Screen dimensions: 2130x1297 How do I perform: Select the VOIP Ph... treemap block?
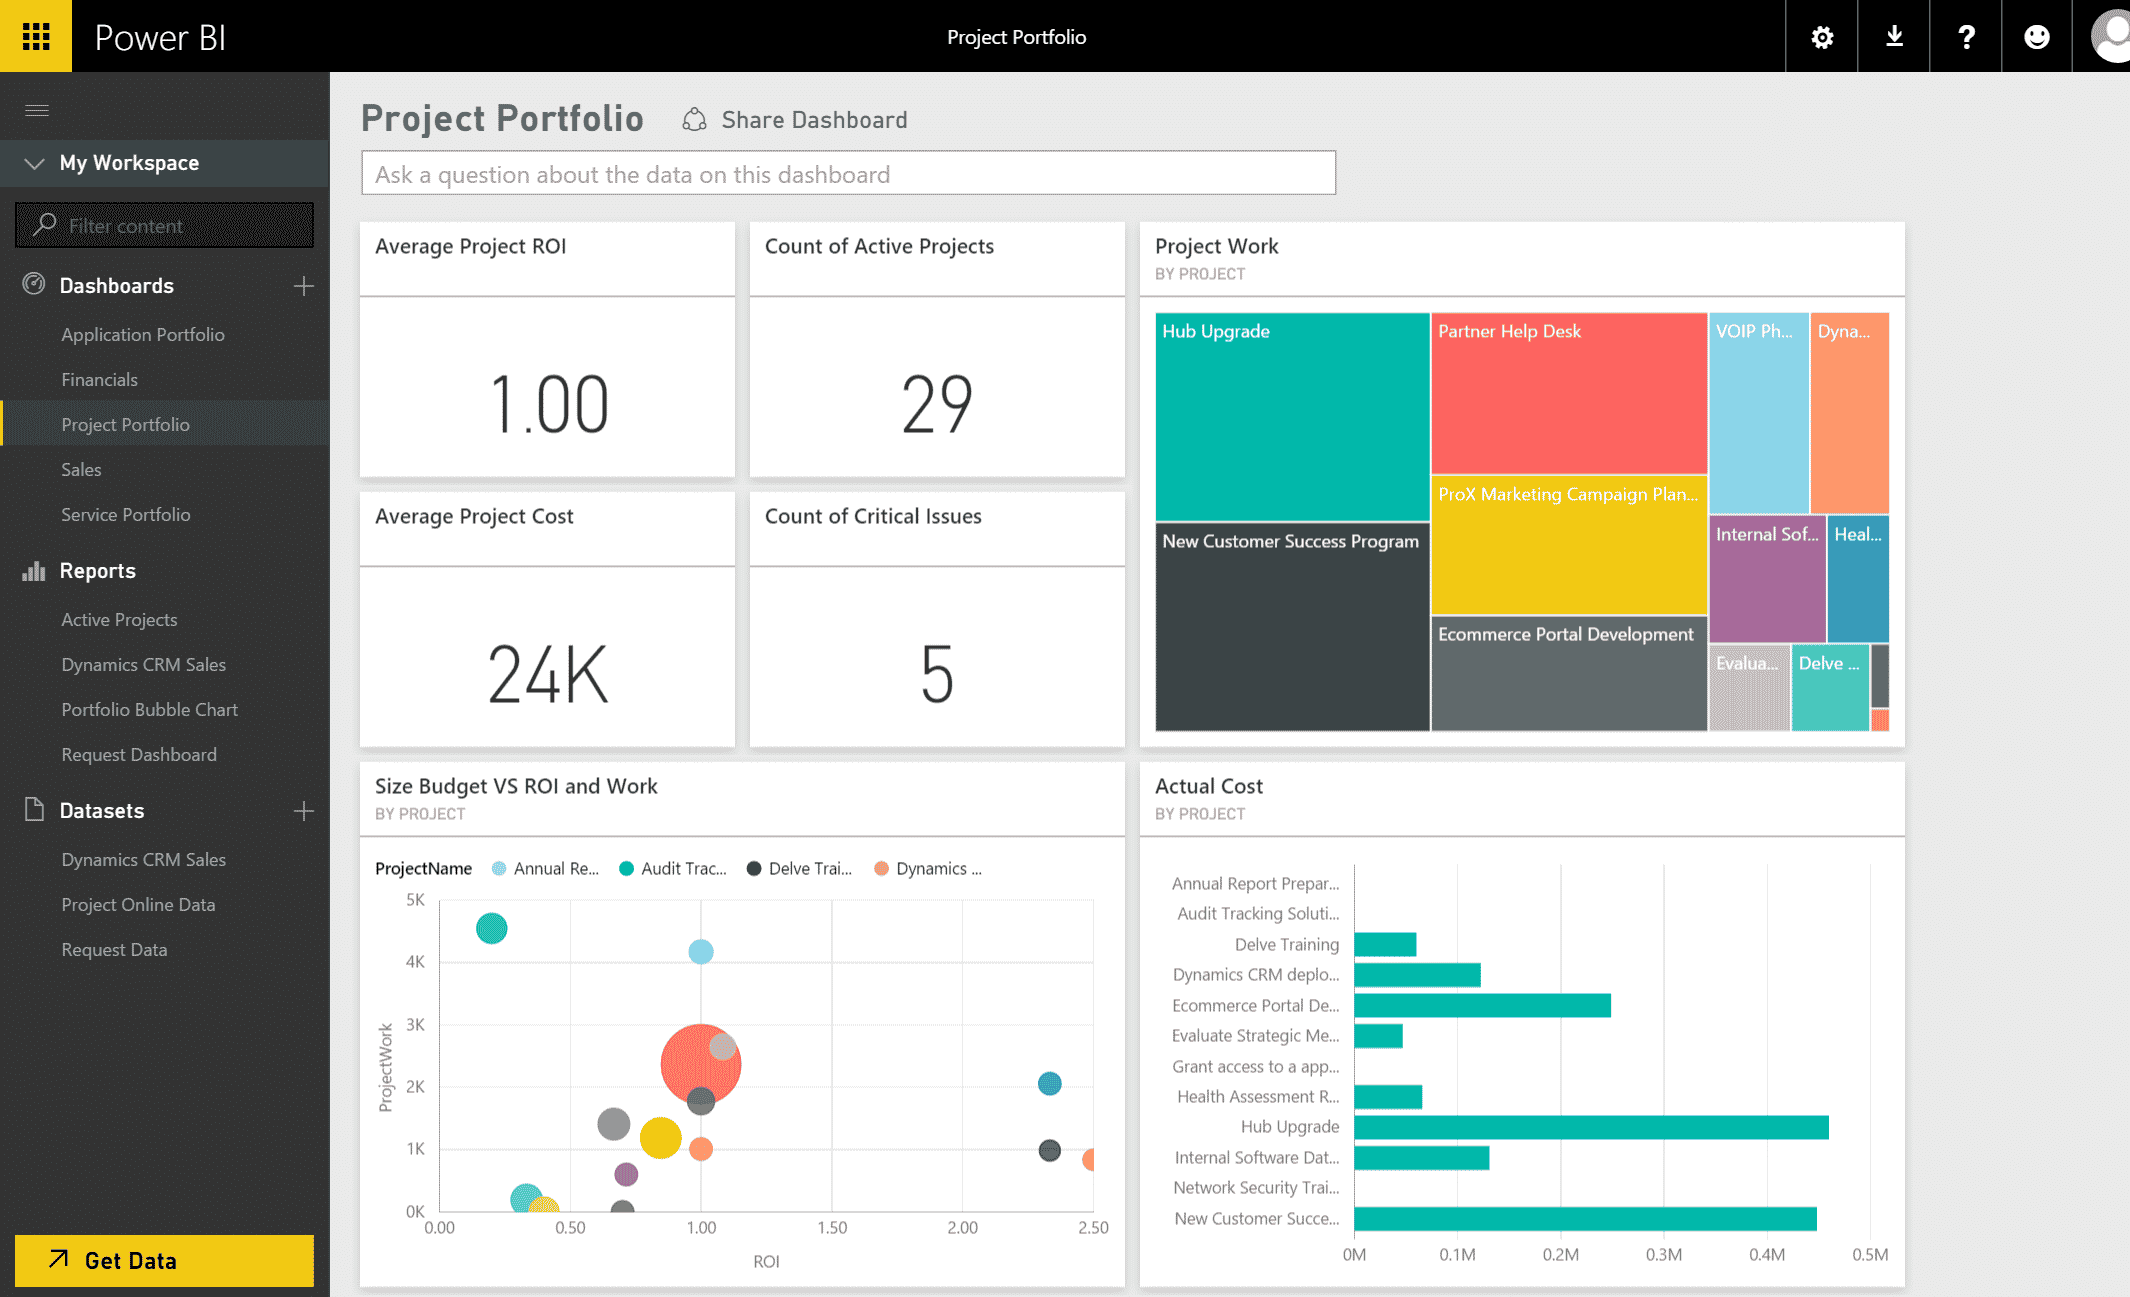[1759, 413]
